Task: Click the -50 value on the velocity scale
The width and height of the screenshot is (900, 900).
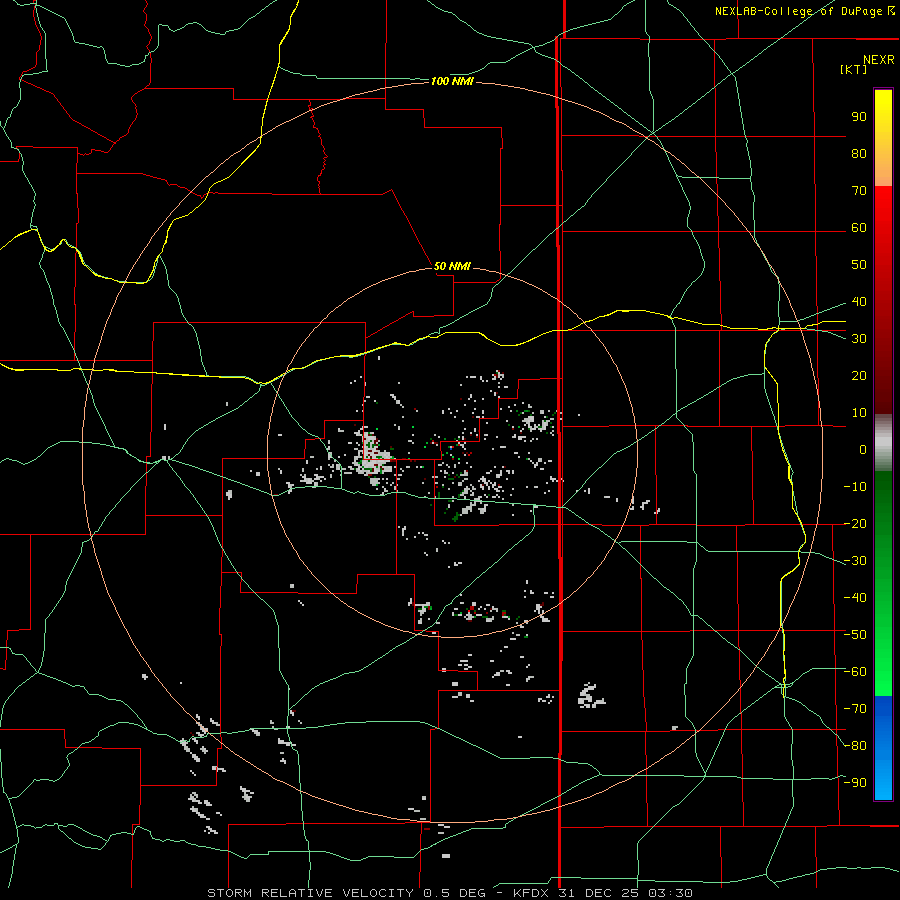Action: (855, 635)
